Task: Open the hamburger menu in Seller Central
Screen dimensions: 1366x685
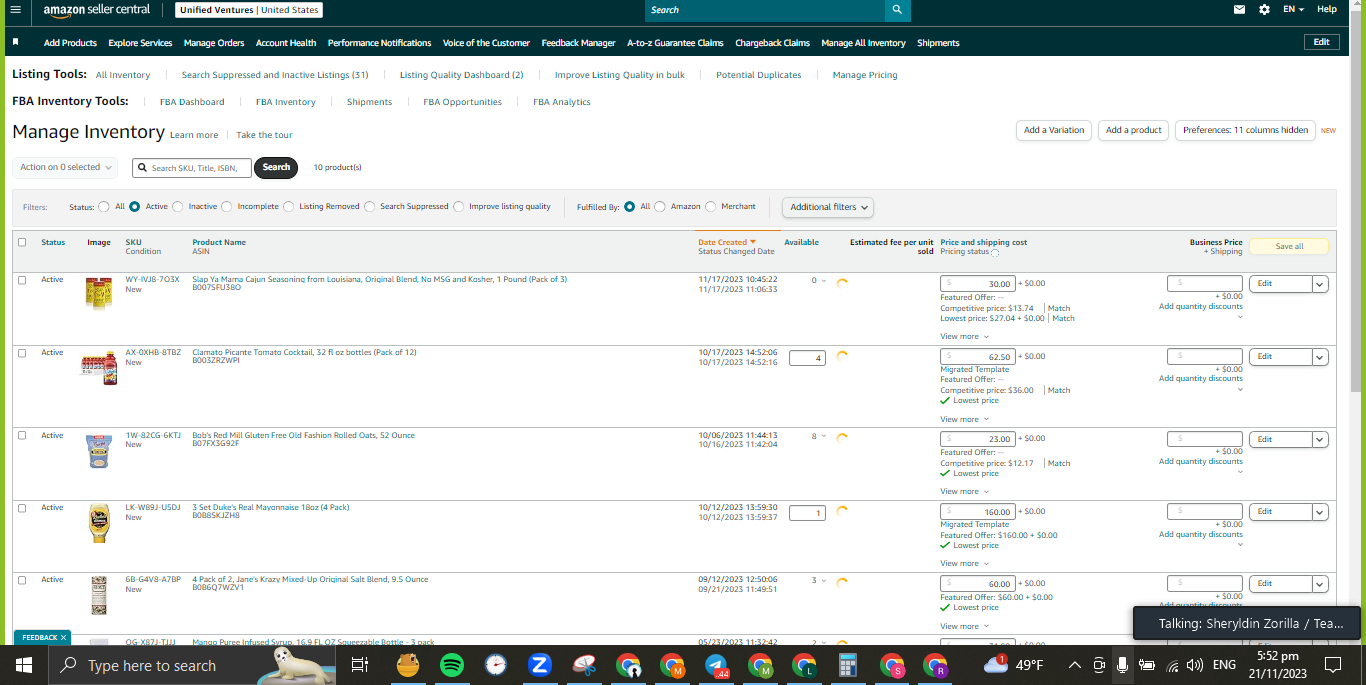Action: pyautogui.click(x=15, y=9)
